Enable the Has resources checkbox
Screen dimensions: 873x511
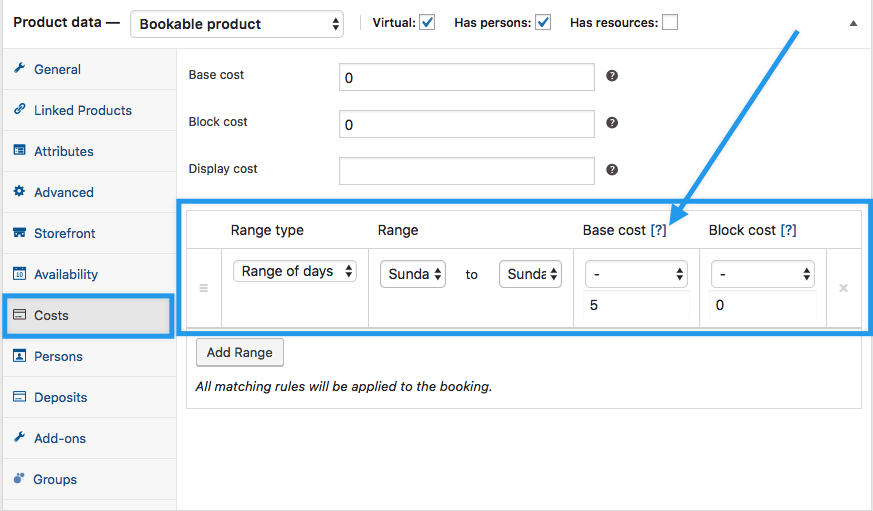coord(670,22)
